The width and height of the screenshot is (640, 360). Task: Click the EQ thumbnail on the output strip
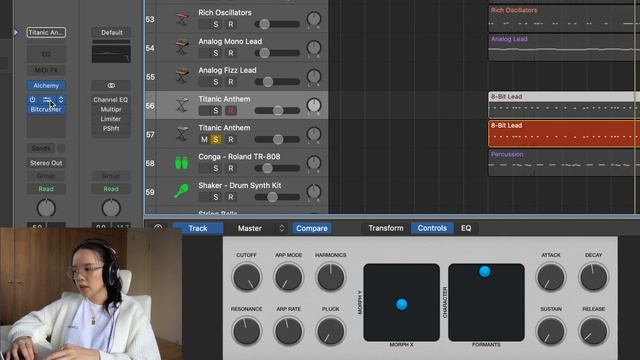(x=111, y=51)
